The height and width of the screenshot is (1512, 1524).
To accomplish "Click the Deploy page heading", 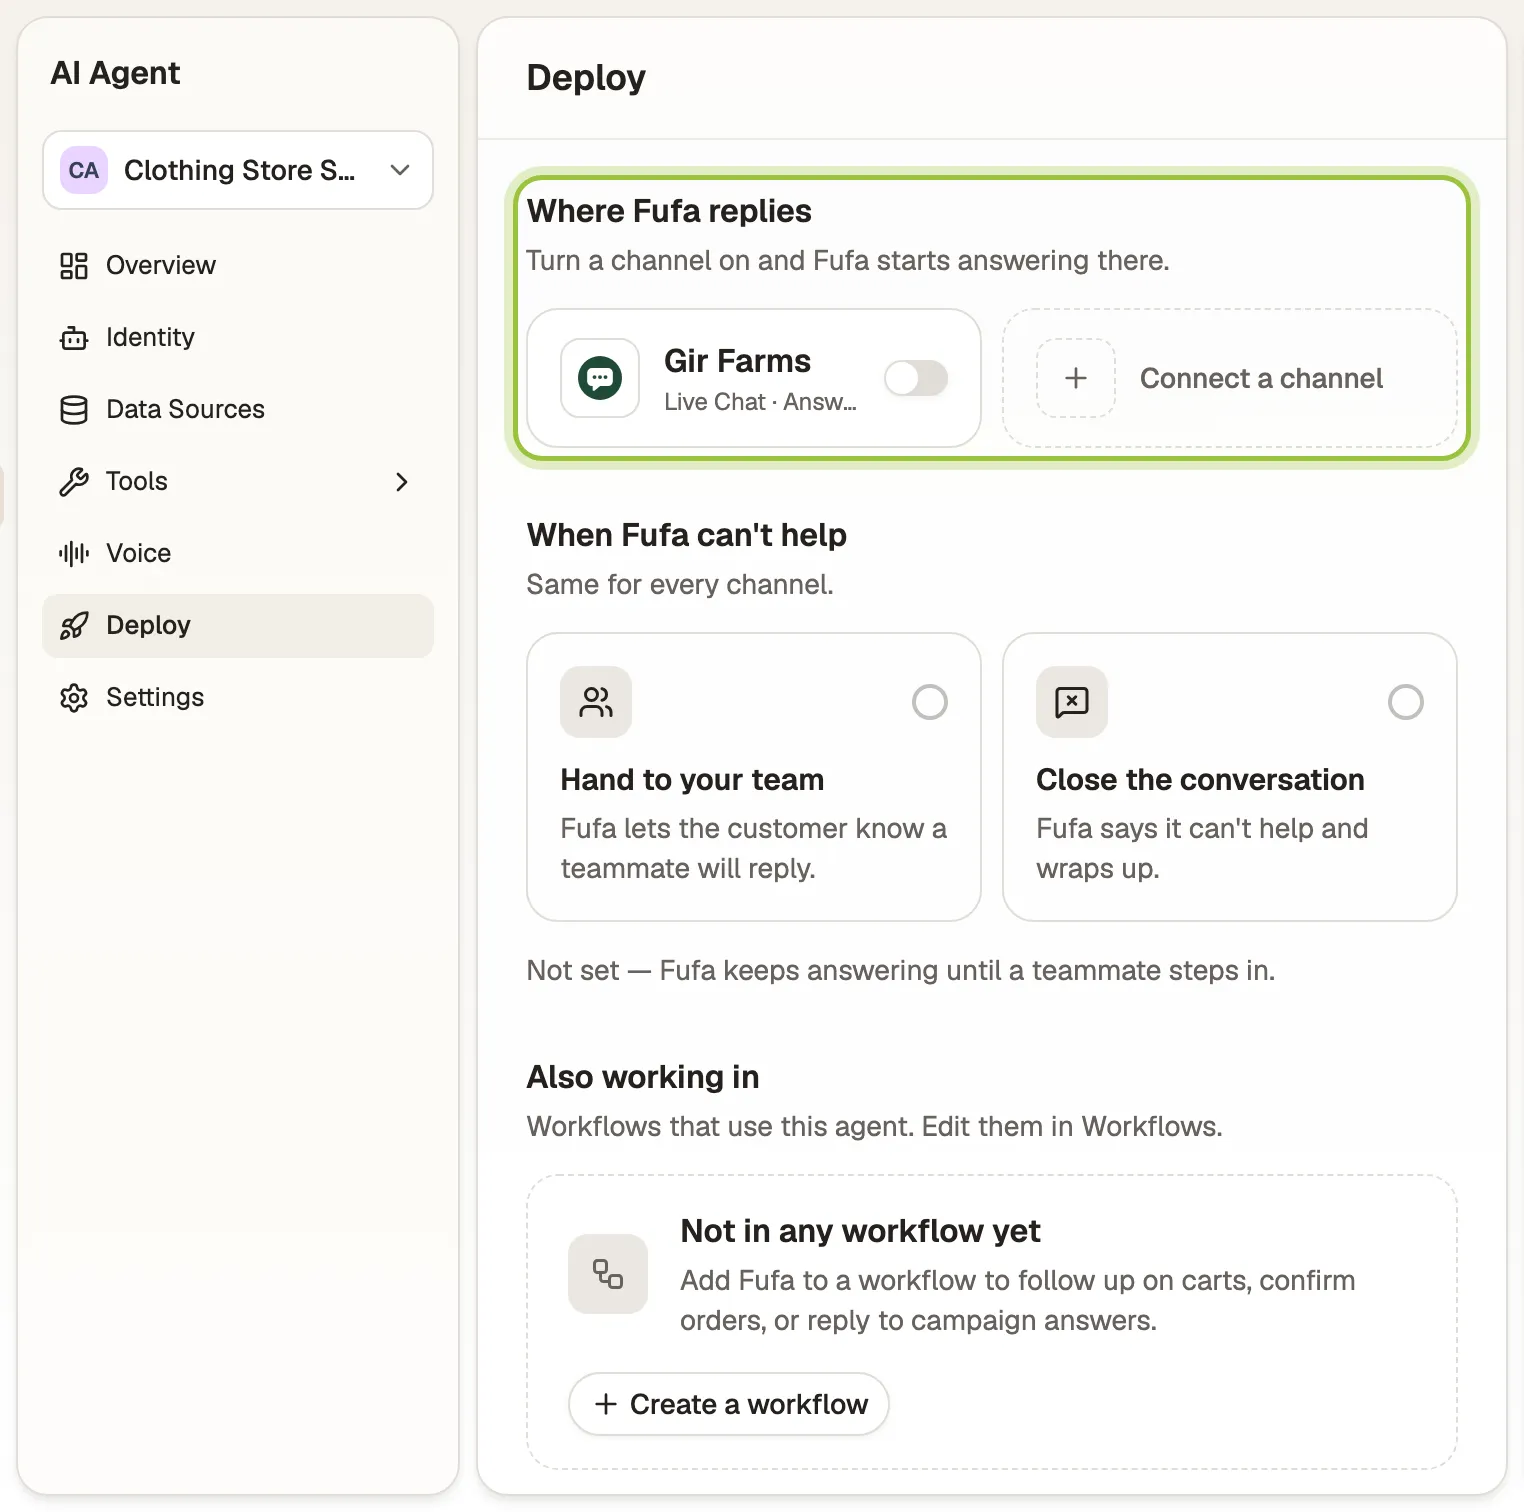I will coord(587,78).
